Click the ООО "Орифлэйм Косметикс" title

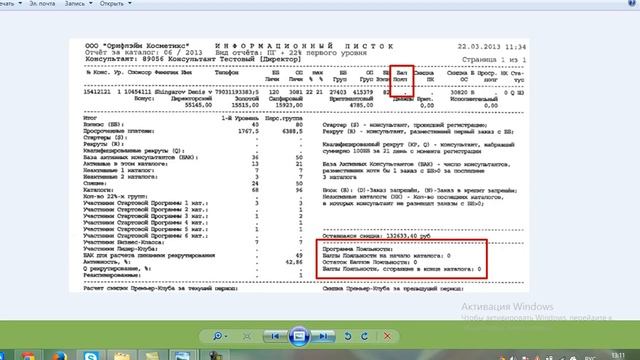tap(137, 46)
